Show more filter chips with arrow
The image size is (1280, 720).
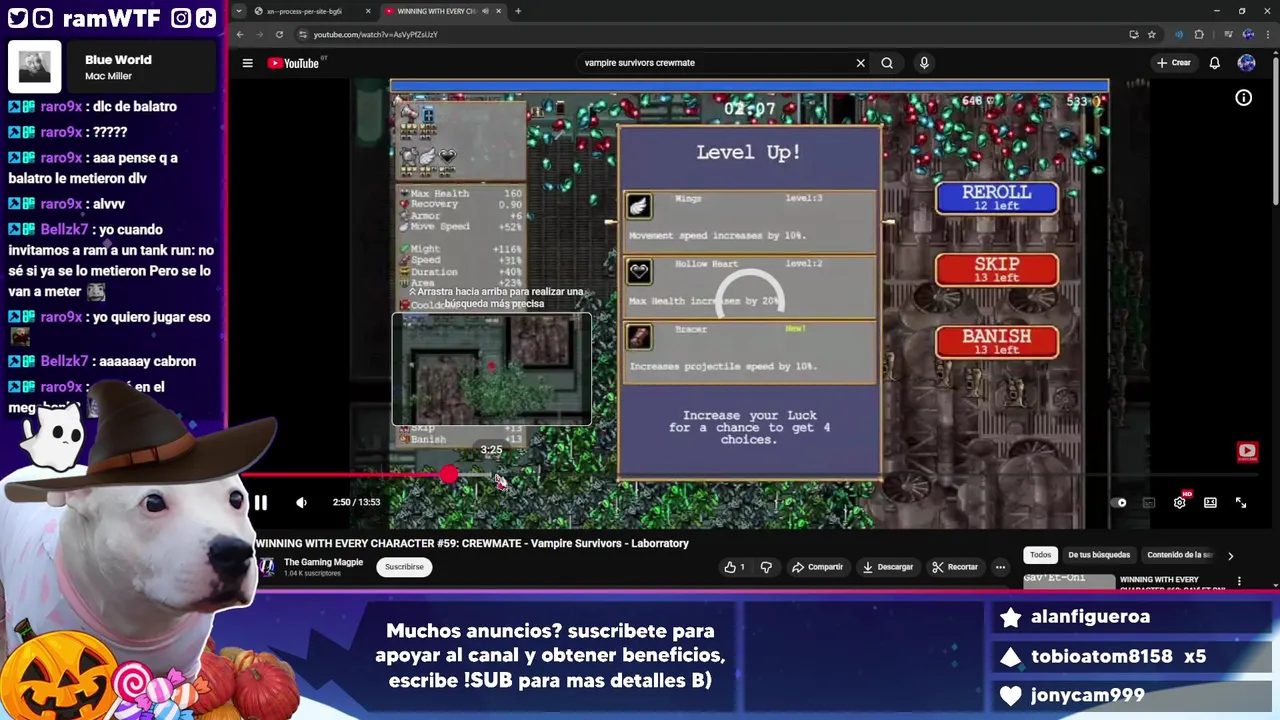coord(1230,555)
